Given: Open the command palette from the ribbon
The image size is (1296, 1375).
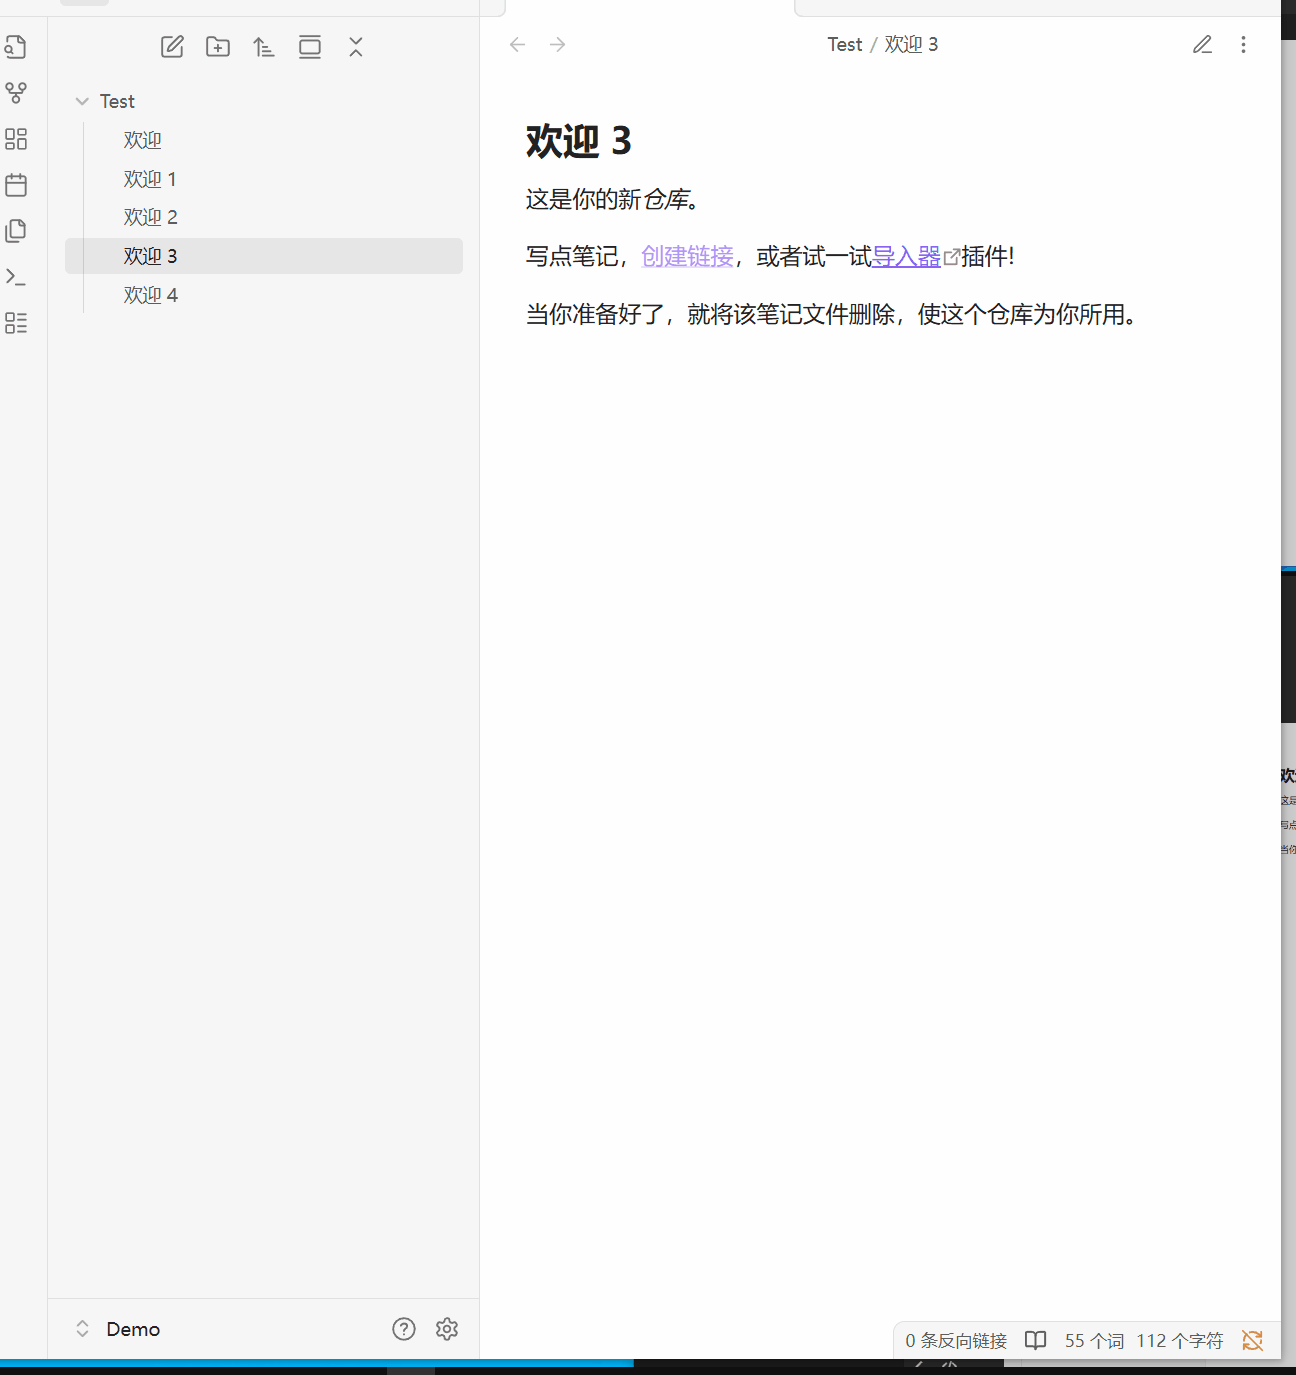Looking at the screenshot, I should click(x=16, y=277).
